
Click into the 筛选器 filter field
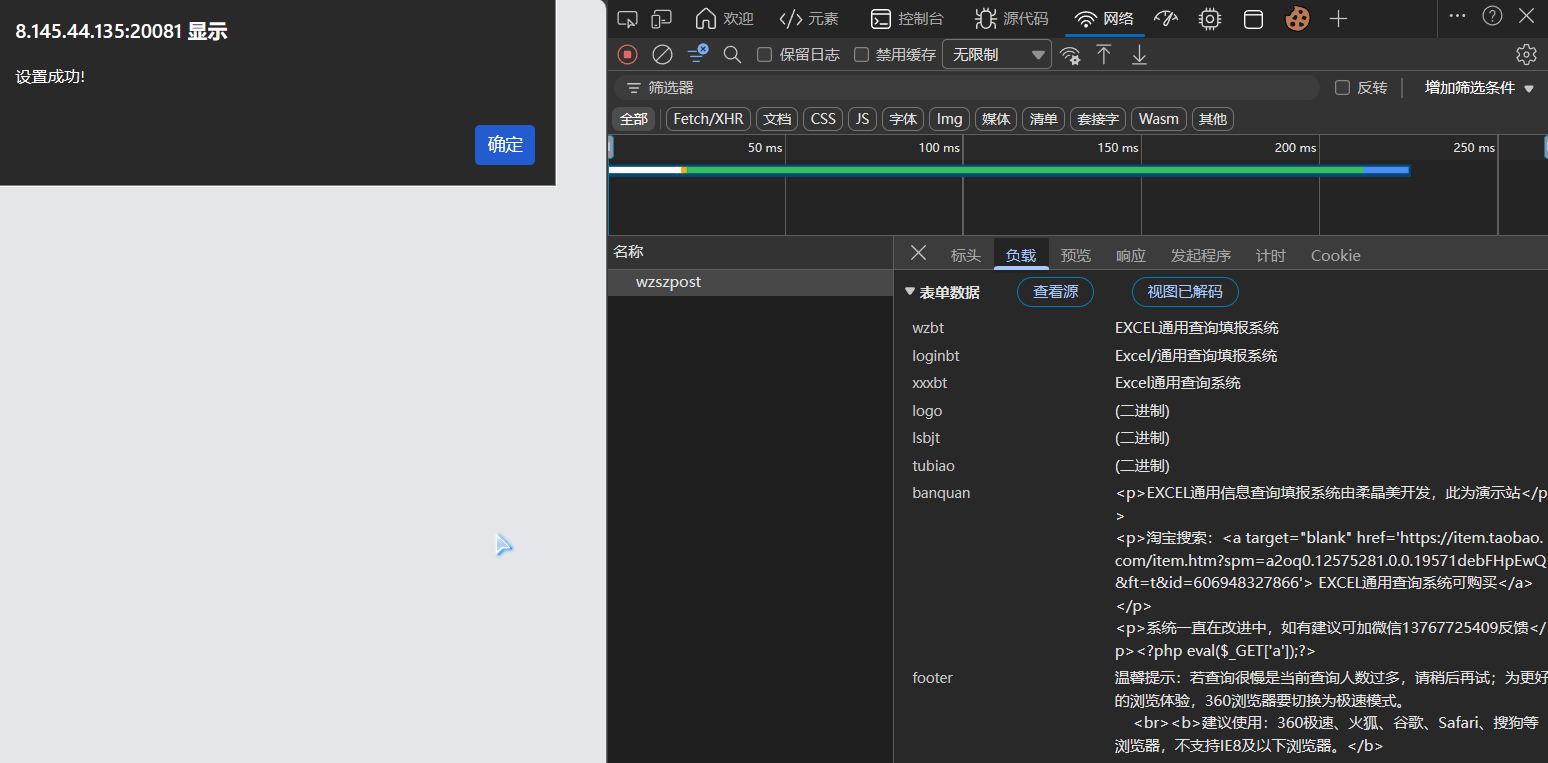(x=970, y=88)
